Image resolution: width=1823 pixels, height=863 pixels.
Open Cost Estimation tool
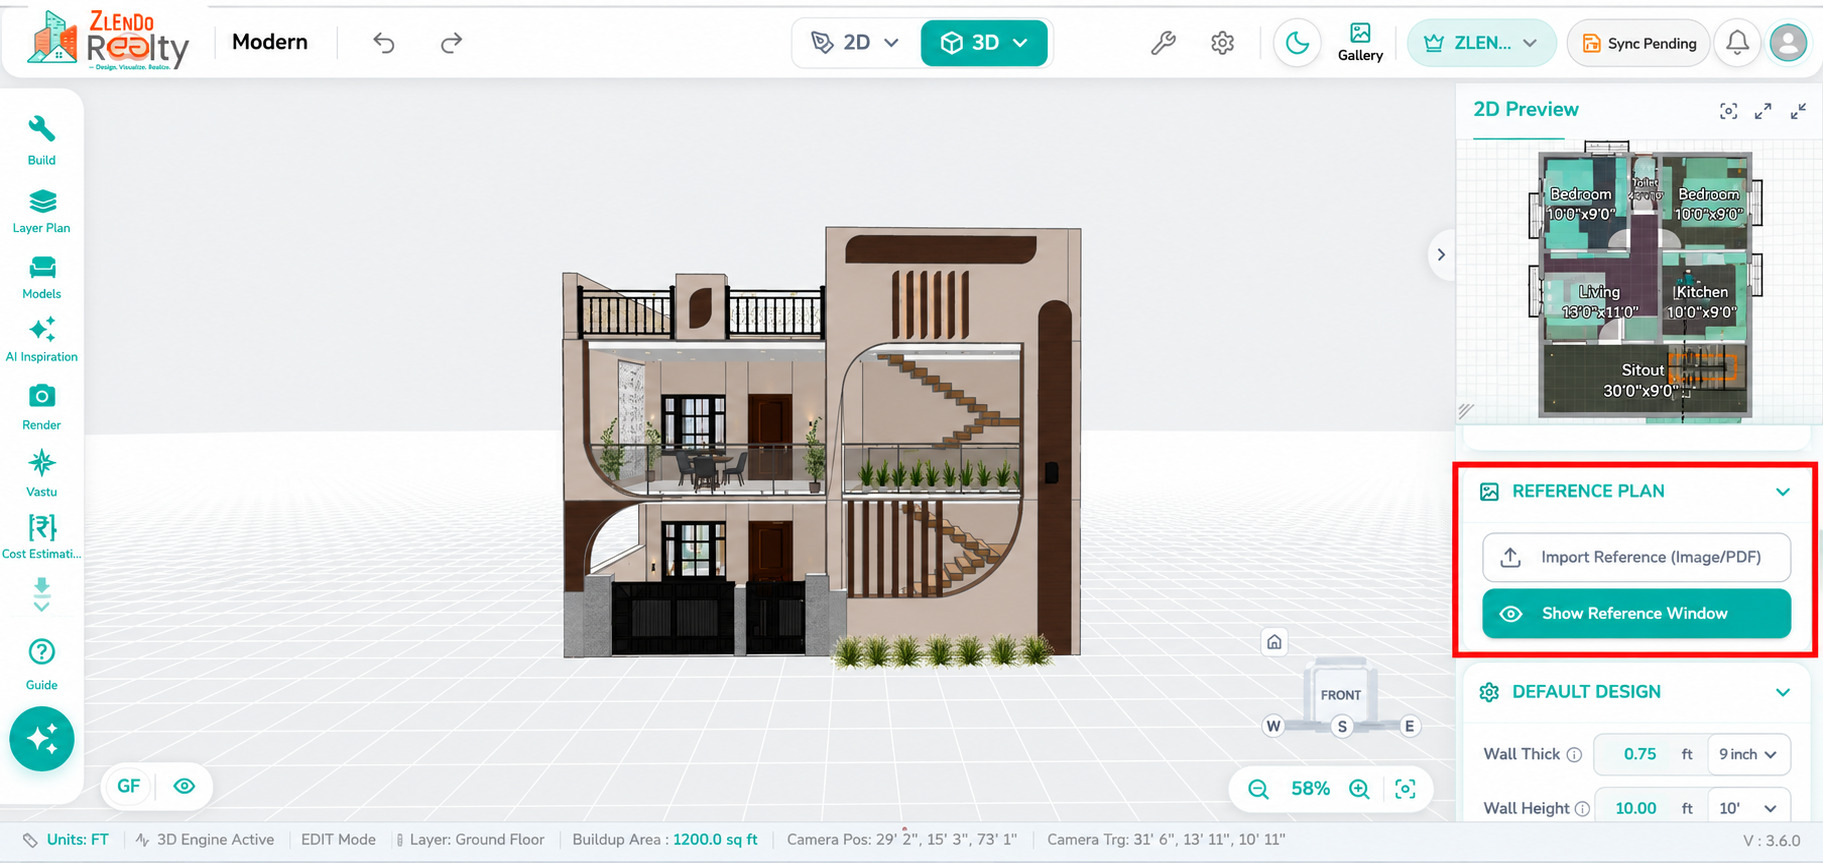41,537
